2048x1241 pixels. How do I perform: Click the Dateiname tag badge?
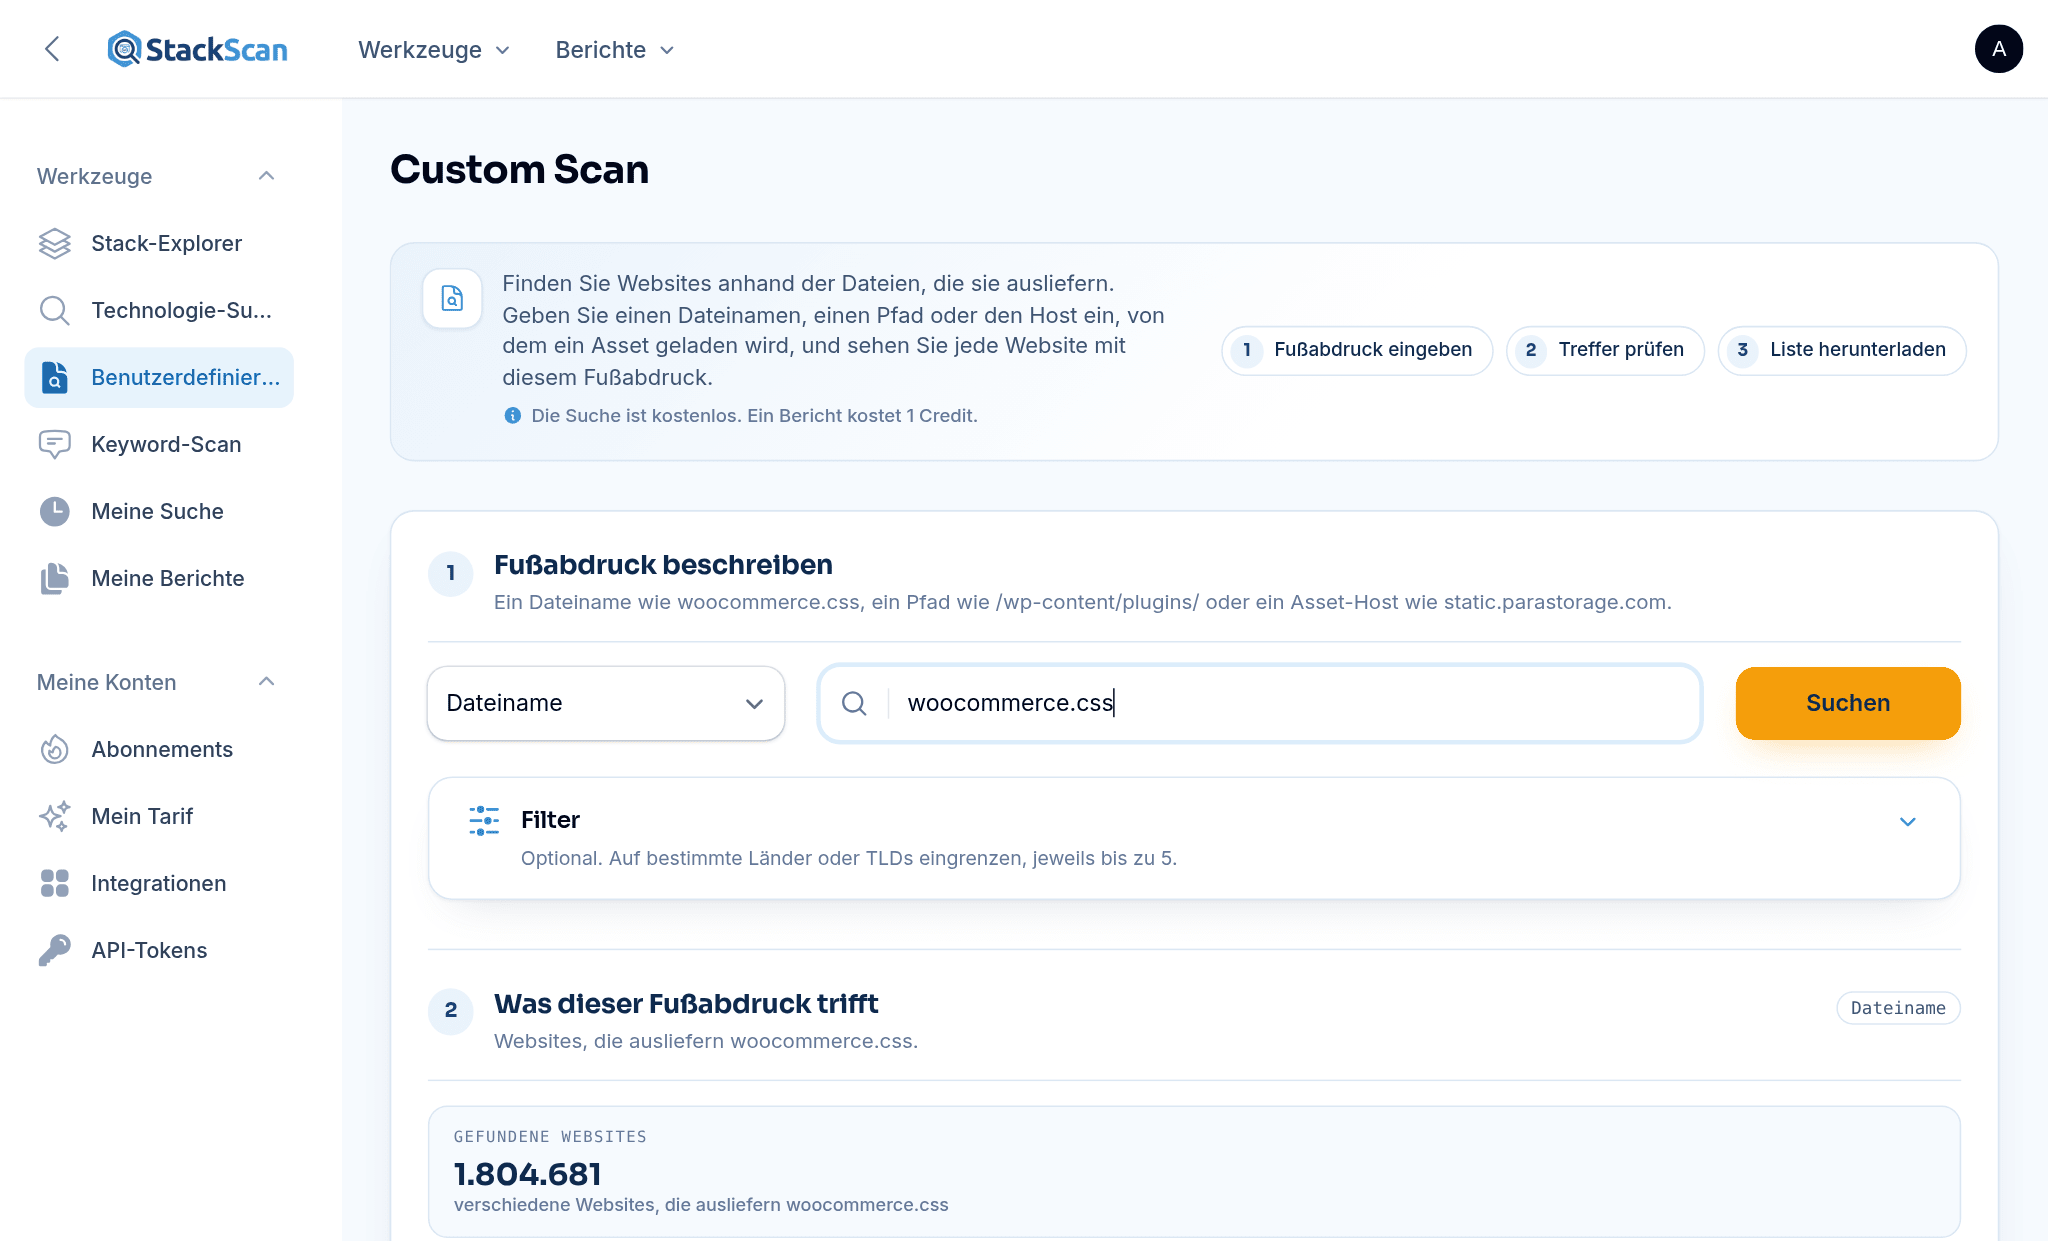tap(1898, 1008)
